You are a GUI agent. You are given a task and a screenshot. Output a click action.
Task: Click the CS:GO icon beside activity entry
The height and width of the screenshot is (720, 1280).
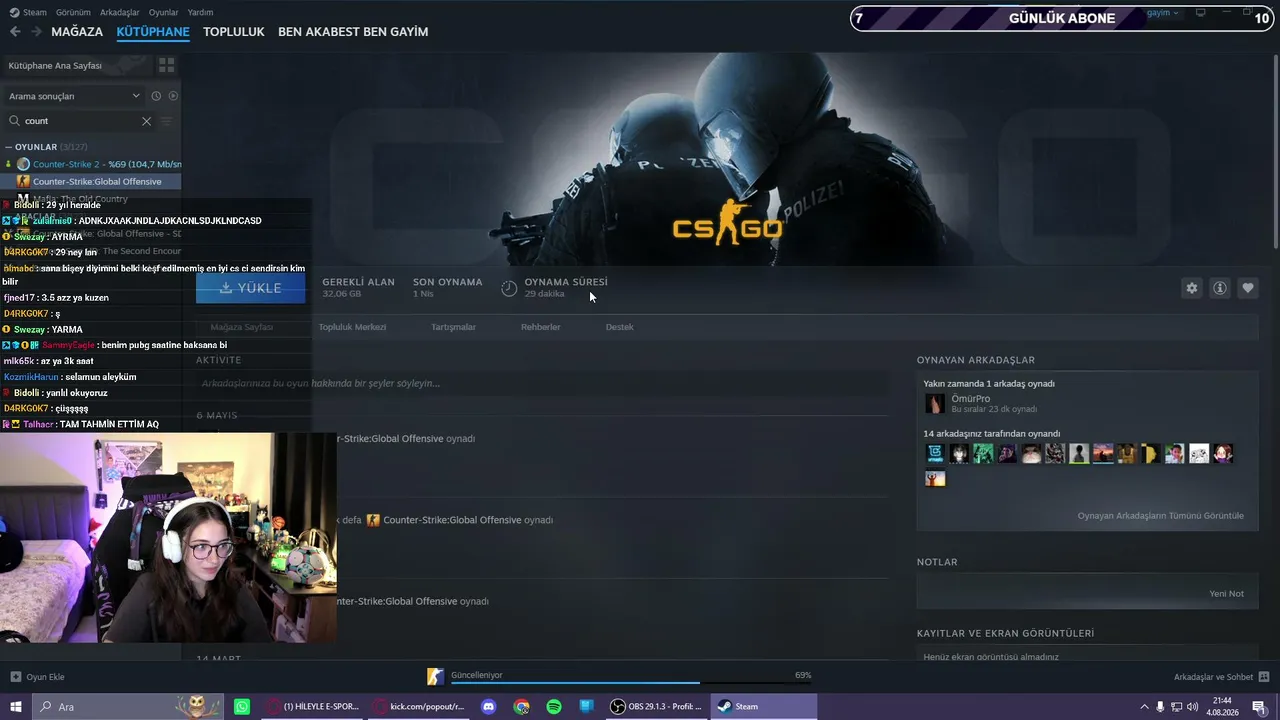[x=373, y=520]
